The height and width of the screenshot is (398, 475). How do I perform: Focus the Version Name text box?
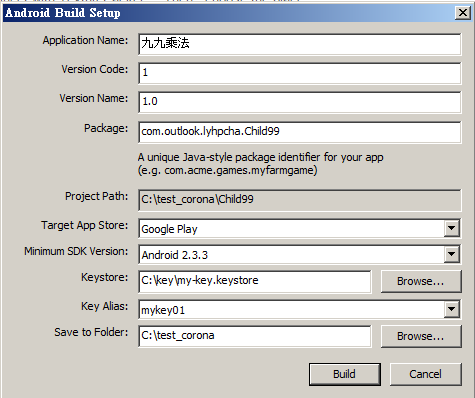(300, 102)
